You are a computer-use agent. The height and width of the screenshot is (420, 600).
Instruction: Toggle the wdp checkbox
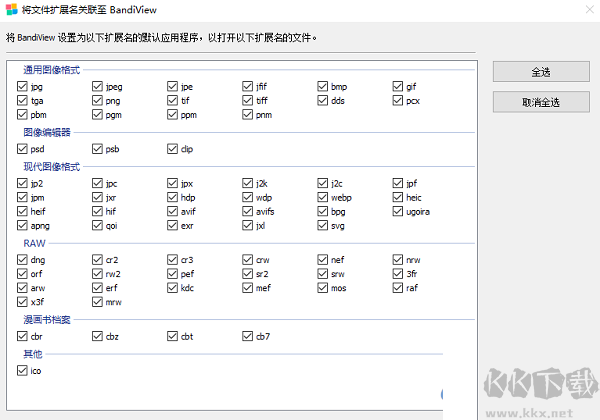pyautogui.click(x=248, y=197)
